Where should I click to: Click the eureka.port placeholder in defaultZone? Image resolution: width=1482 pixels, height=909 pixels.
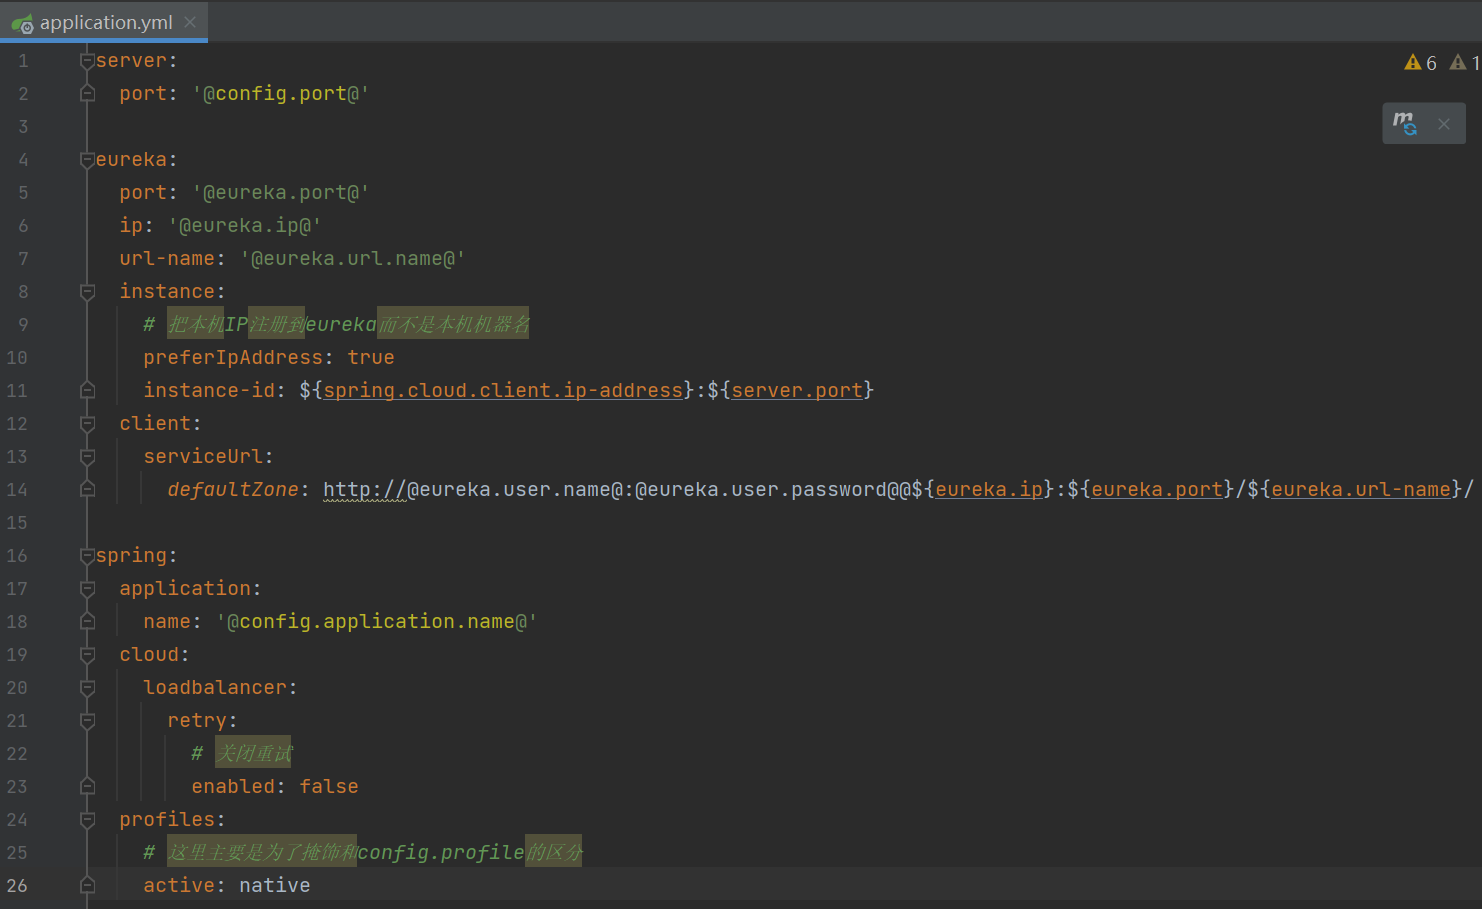coord(1157,489)
